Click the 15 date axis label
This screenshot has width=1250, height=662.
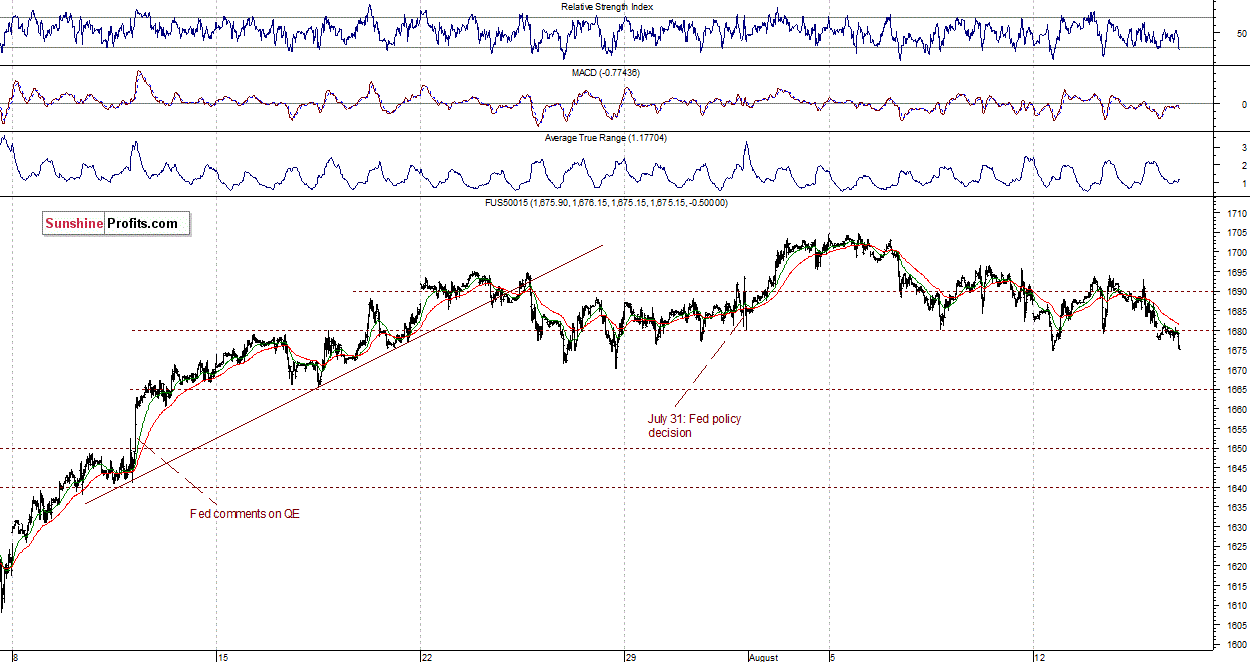coord(223,657)
